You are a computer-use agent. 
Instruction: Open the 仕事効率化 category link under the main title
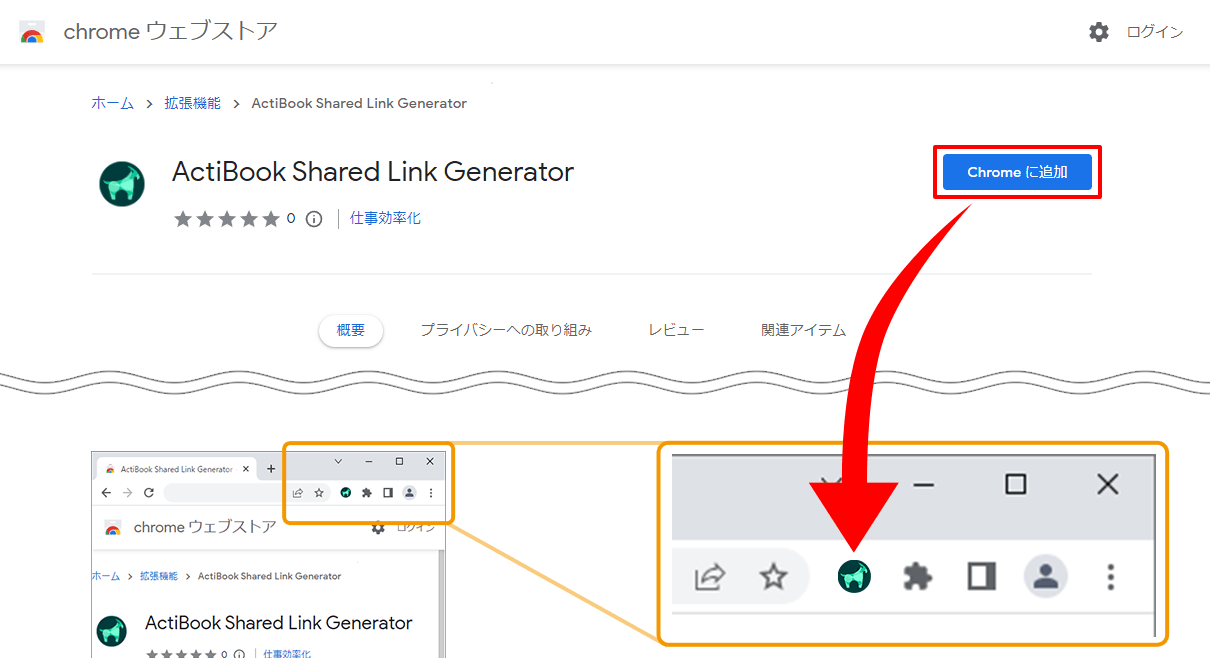(x=385, y=218)
